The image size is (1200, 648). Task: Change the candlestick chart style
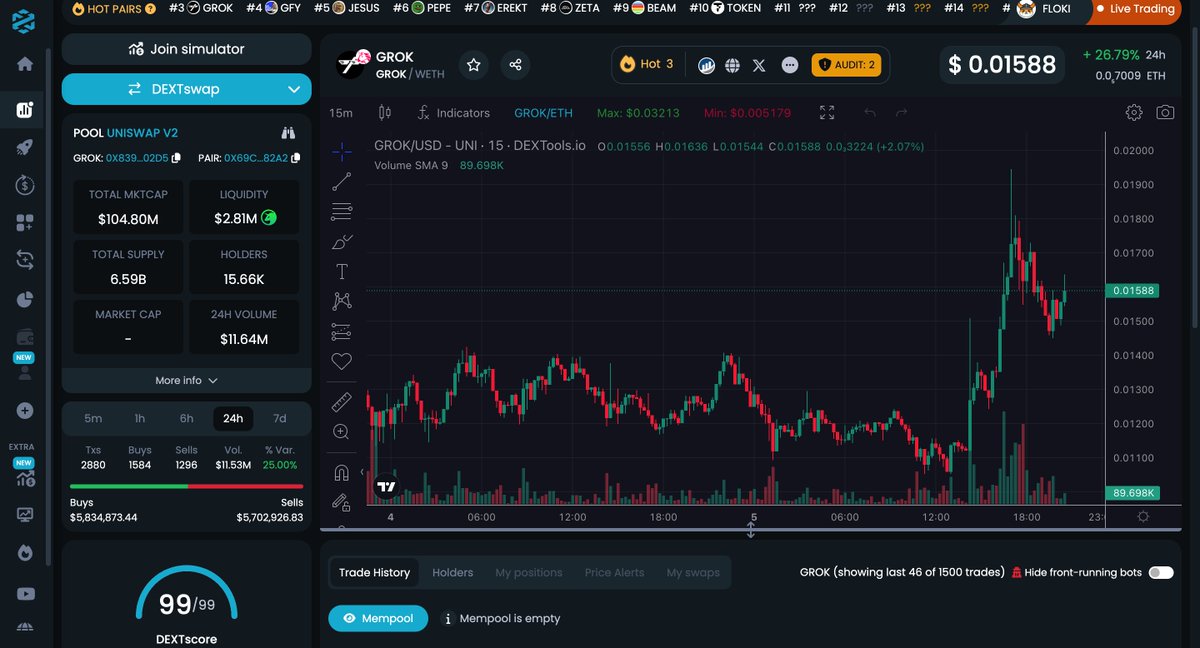(386, 113)
